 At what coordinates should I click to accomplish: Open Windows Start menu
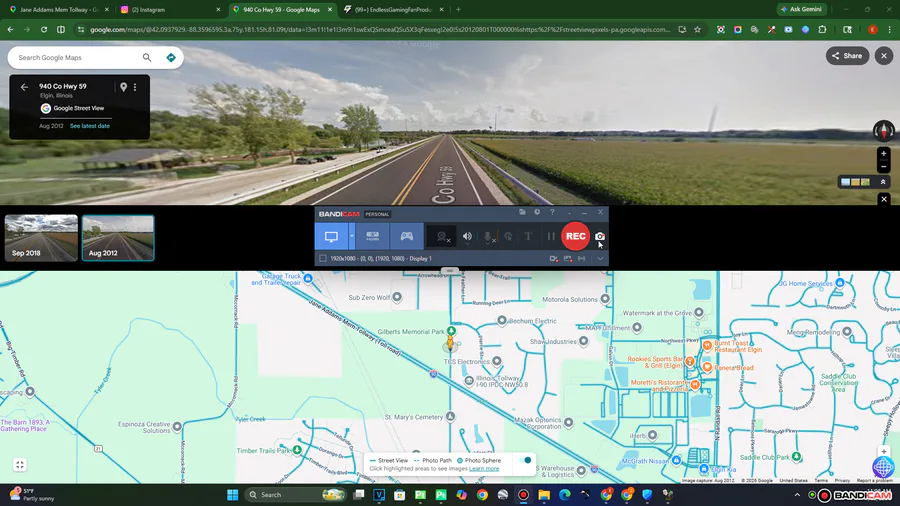[x=232, y=495]
